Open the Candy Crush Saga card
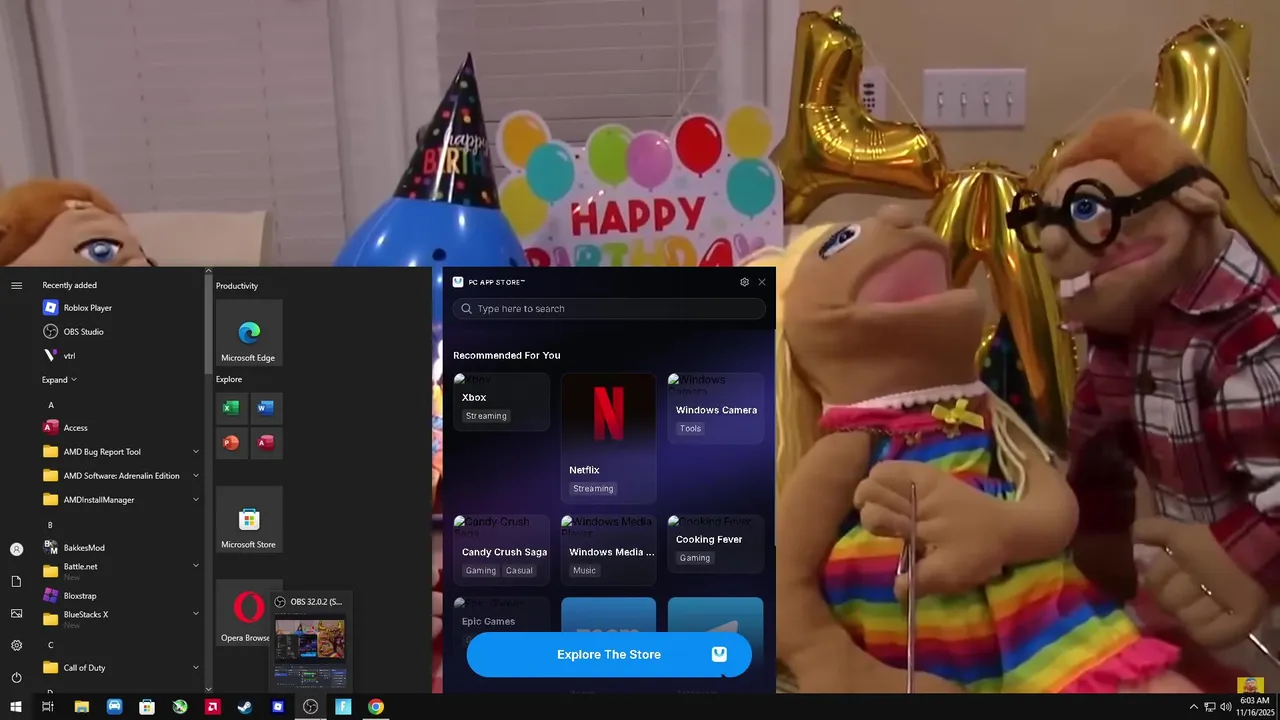 point(501,550)
